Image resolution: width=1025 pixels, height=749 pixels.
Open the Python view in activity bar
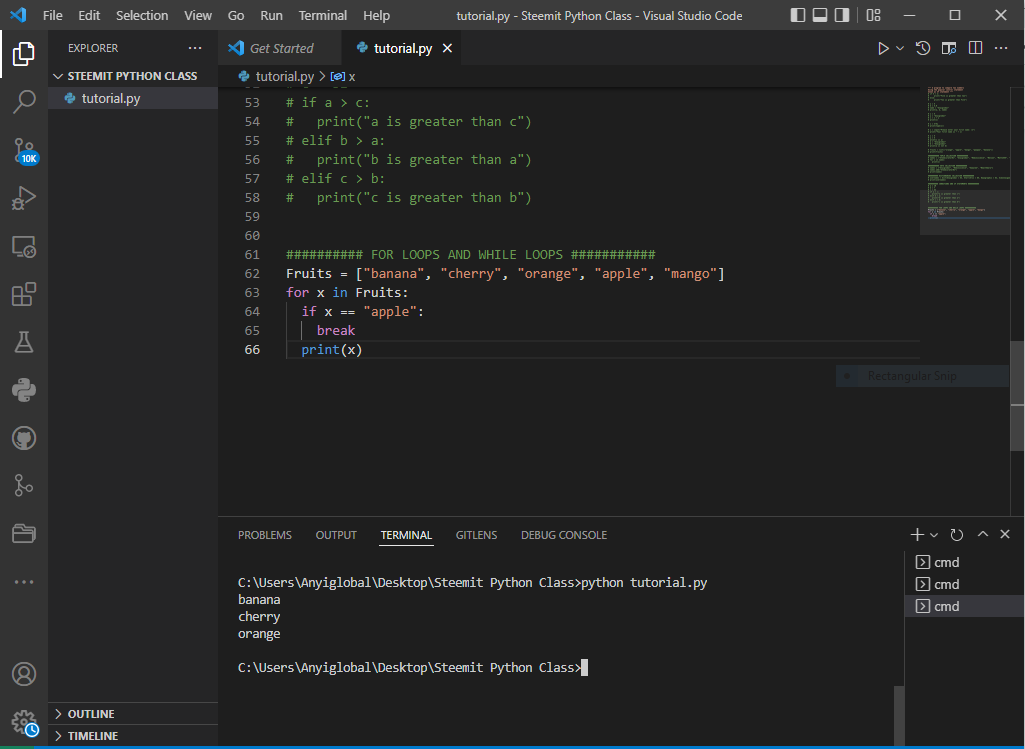[24, 390]
